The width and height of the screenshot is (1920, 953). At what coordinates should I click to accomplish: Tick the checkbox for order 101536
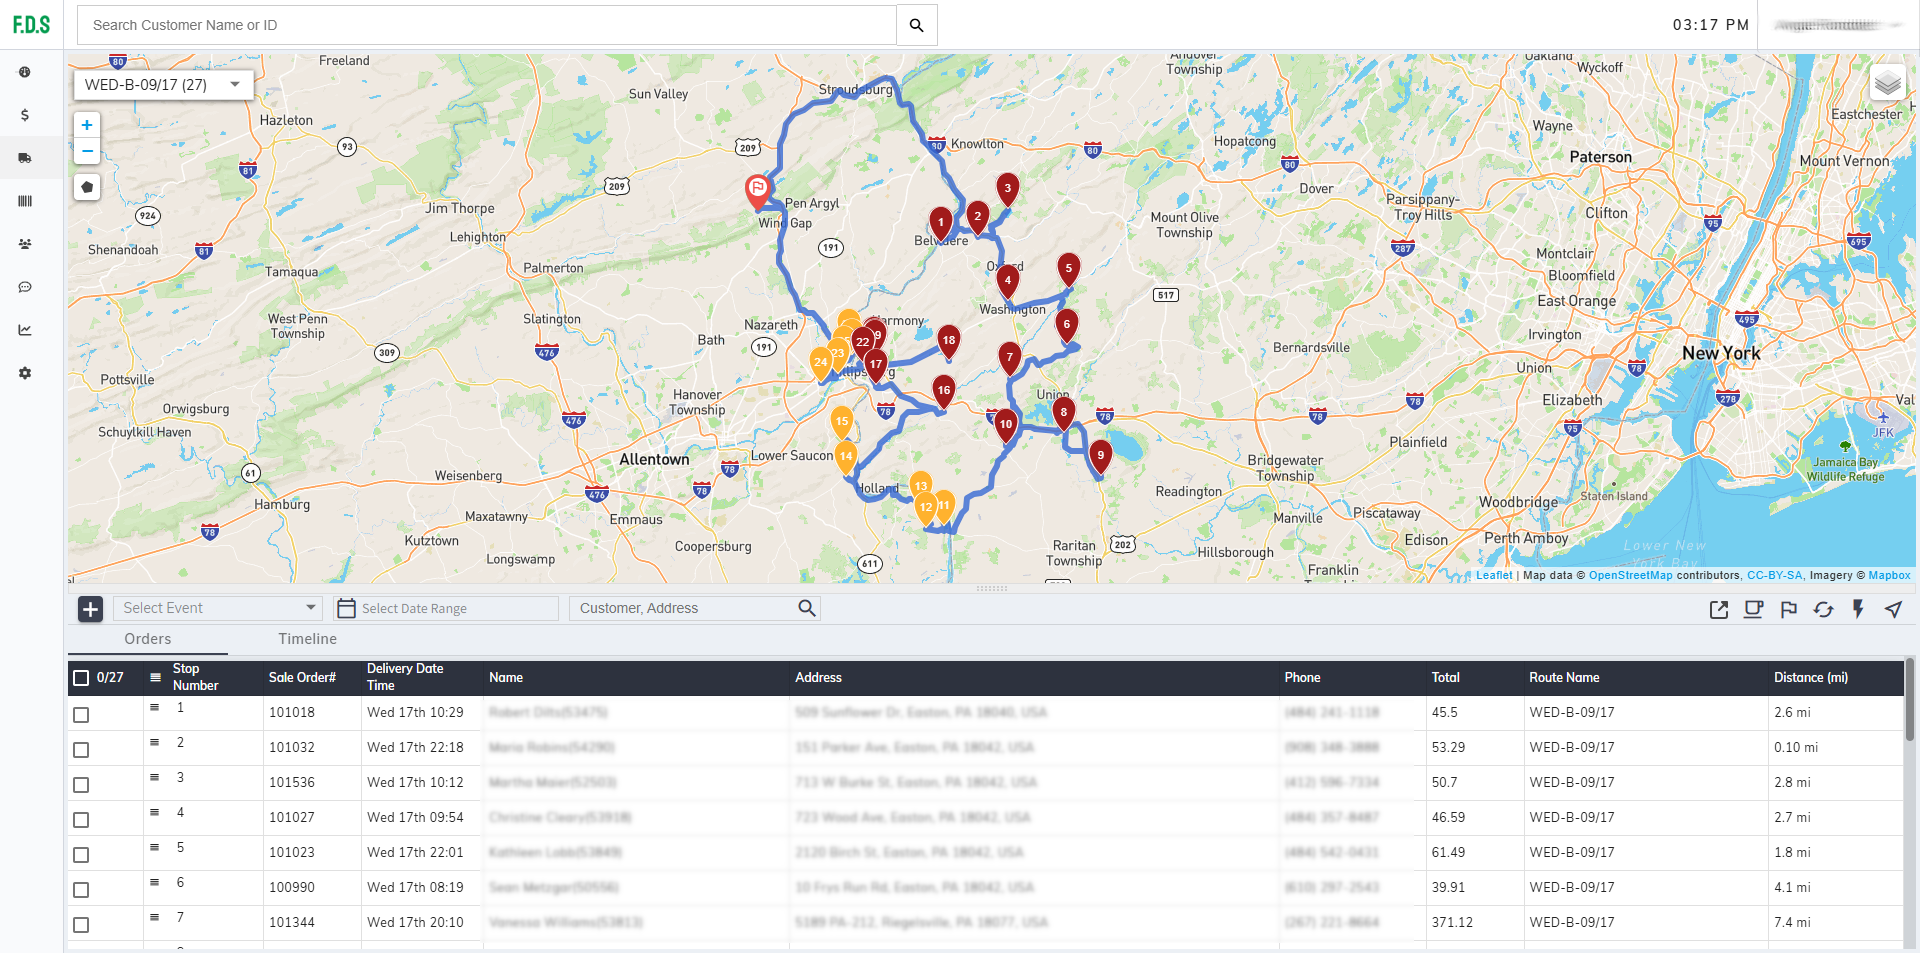tap(81, 785)
